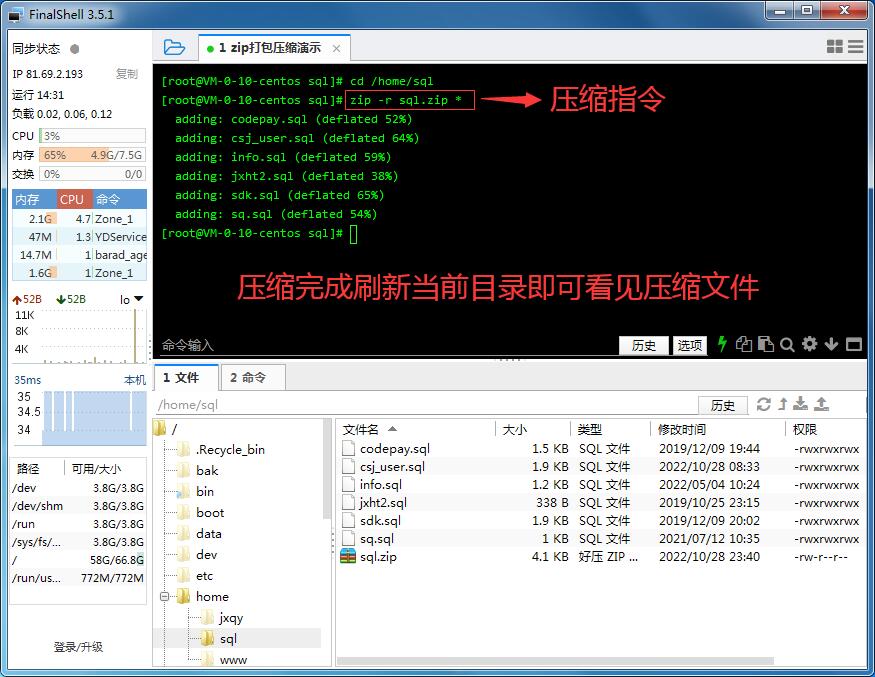Click the 同步状态 gray status dot
The height and width of the screenshot is (677, 875).
point(74,49)
